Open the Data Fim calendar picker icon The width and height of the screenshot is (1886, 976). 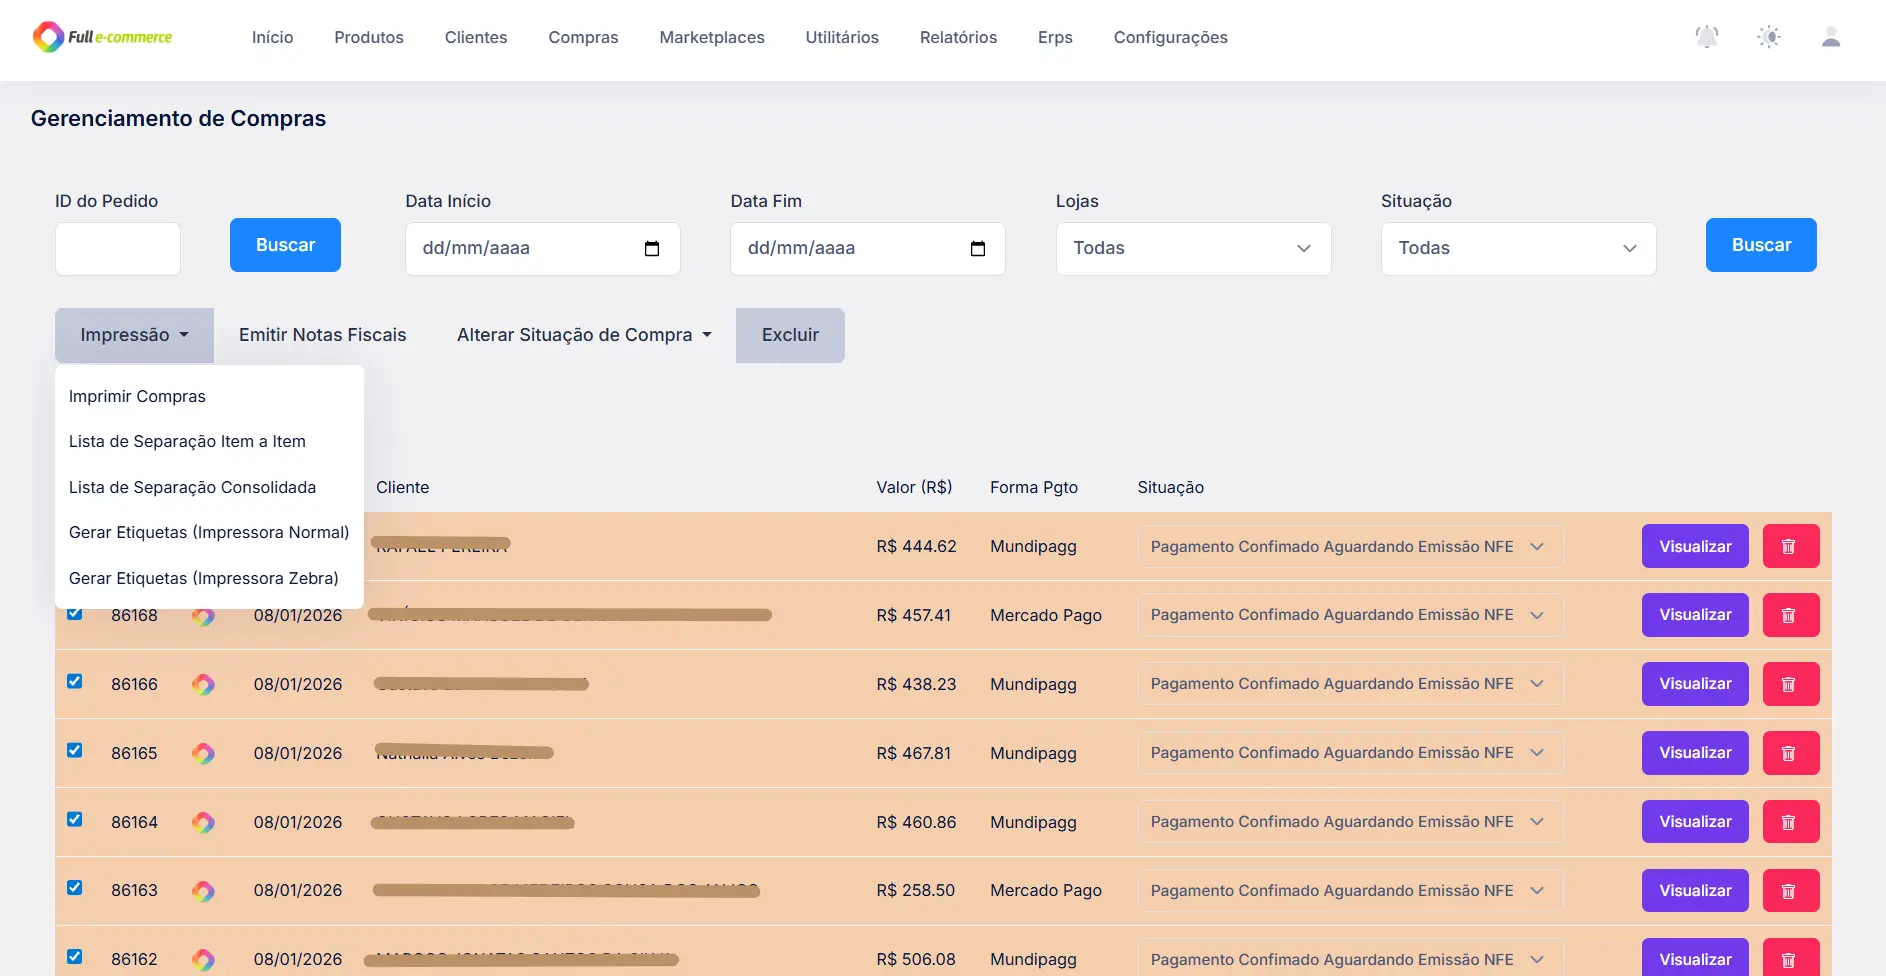click(978, 249)
